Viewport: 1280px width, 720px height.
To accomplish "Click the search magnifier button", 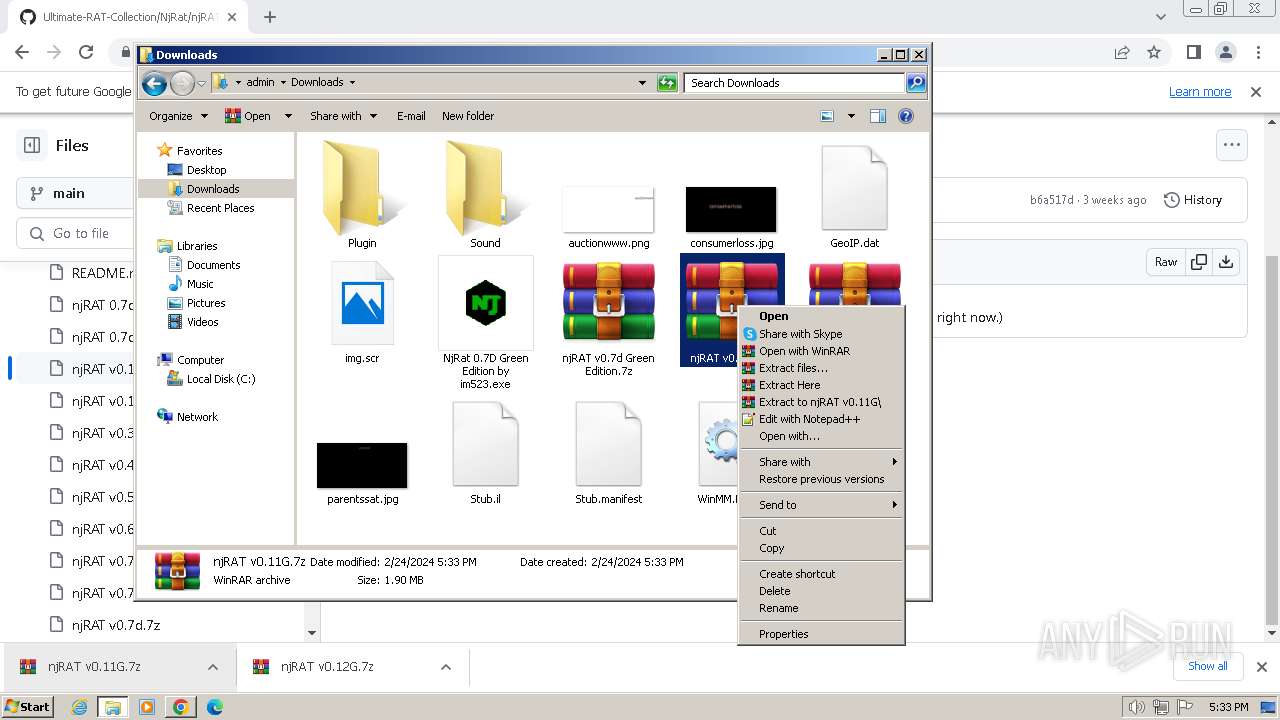I will 916,83.
